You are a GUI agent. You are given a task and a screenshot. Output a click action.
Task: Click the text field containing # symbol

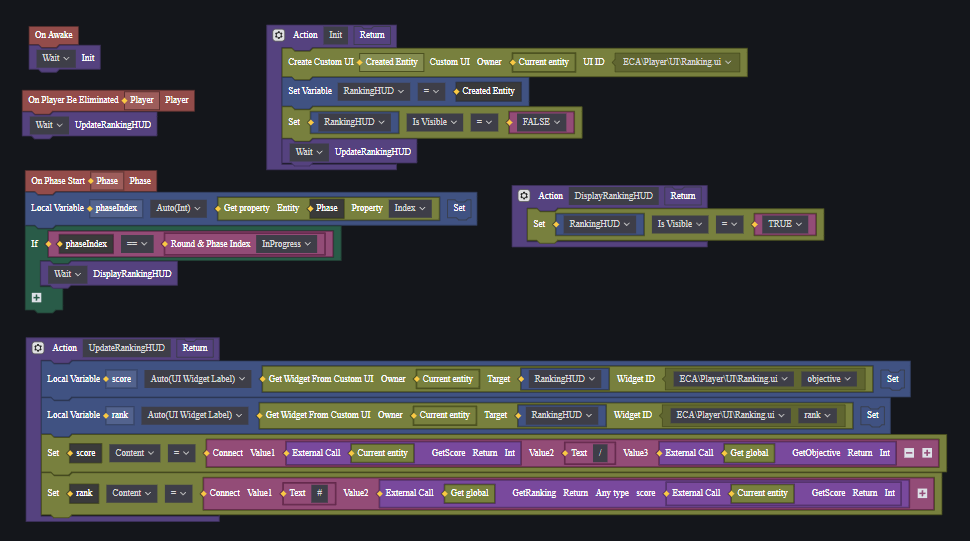point(320,493)
